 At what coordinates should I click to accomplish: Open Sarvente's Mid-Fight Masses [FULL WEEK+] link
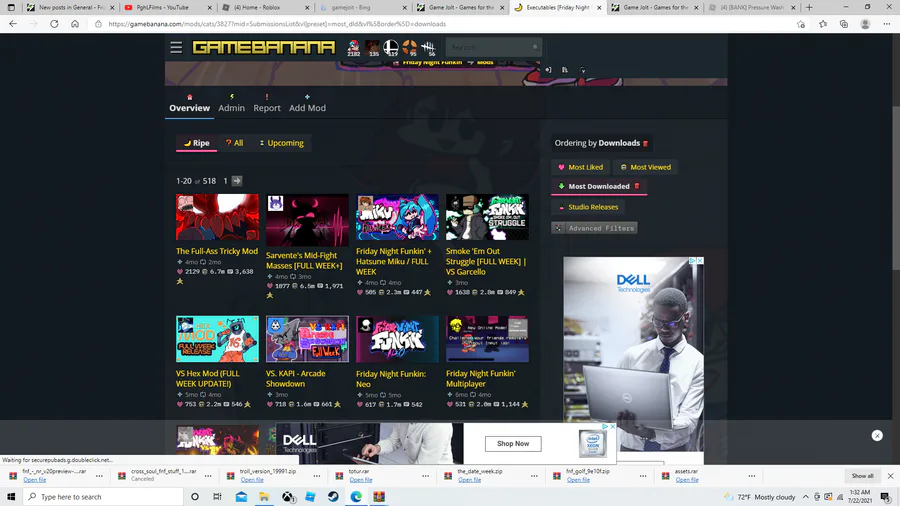click(x=304, y=260)
